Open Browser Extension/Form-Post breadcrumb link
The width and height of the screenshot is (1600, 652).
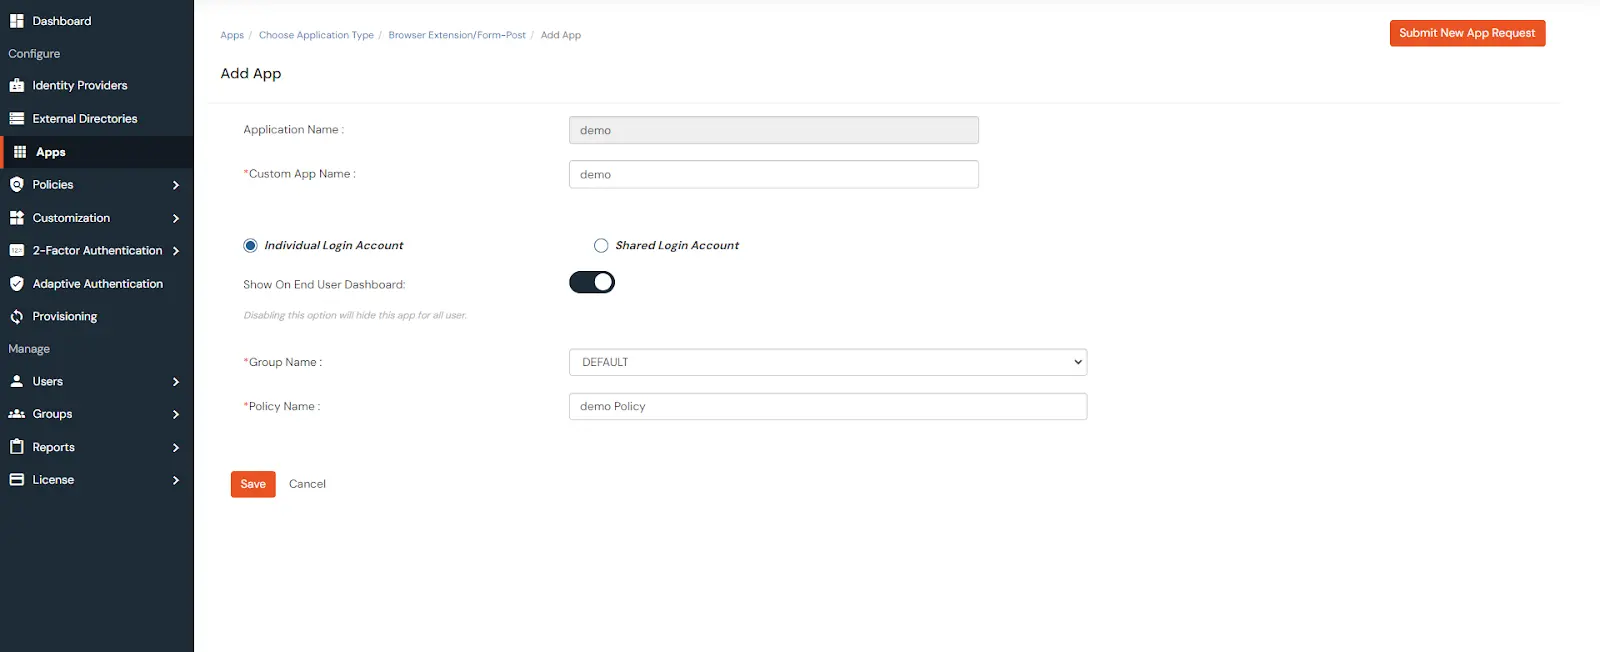point(457,35)
